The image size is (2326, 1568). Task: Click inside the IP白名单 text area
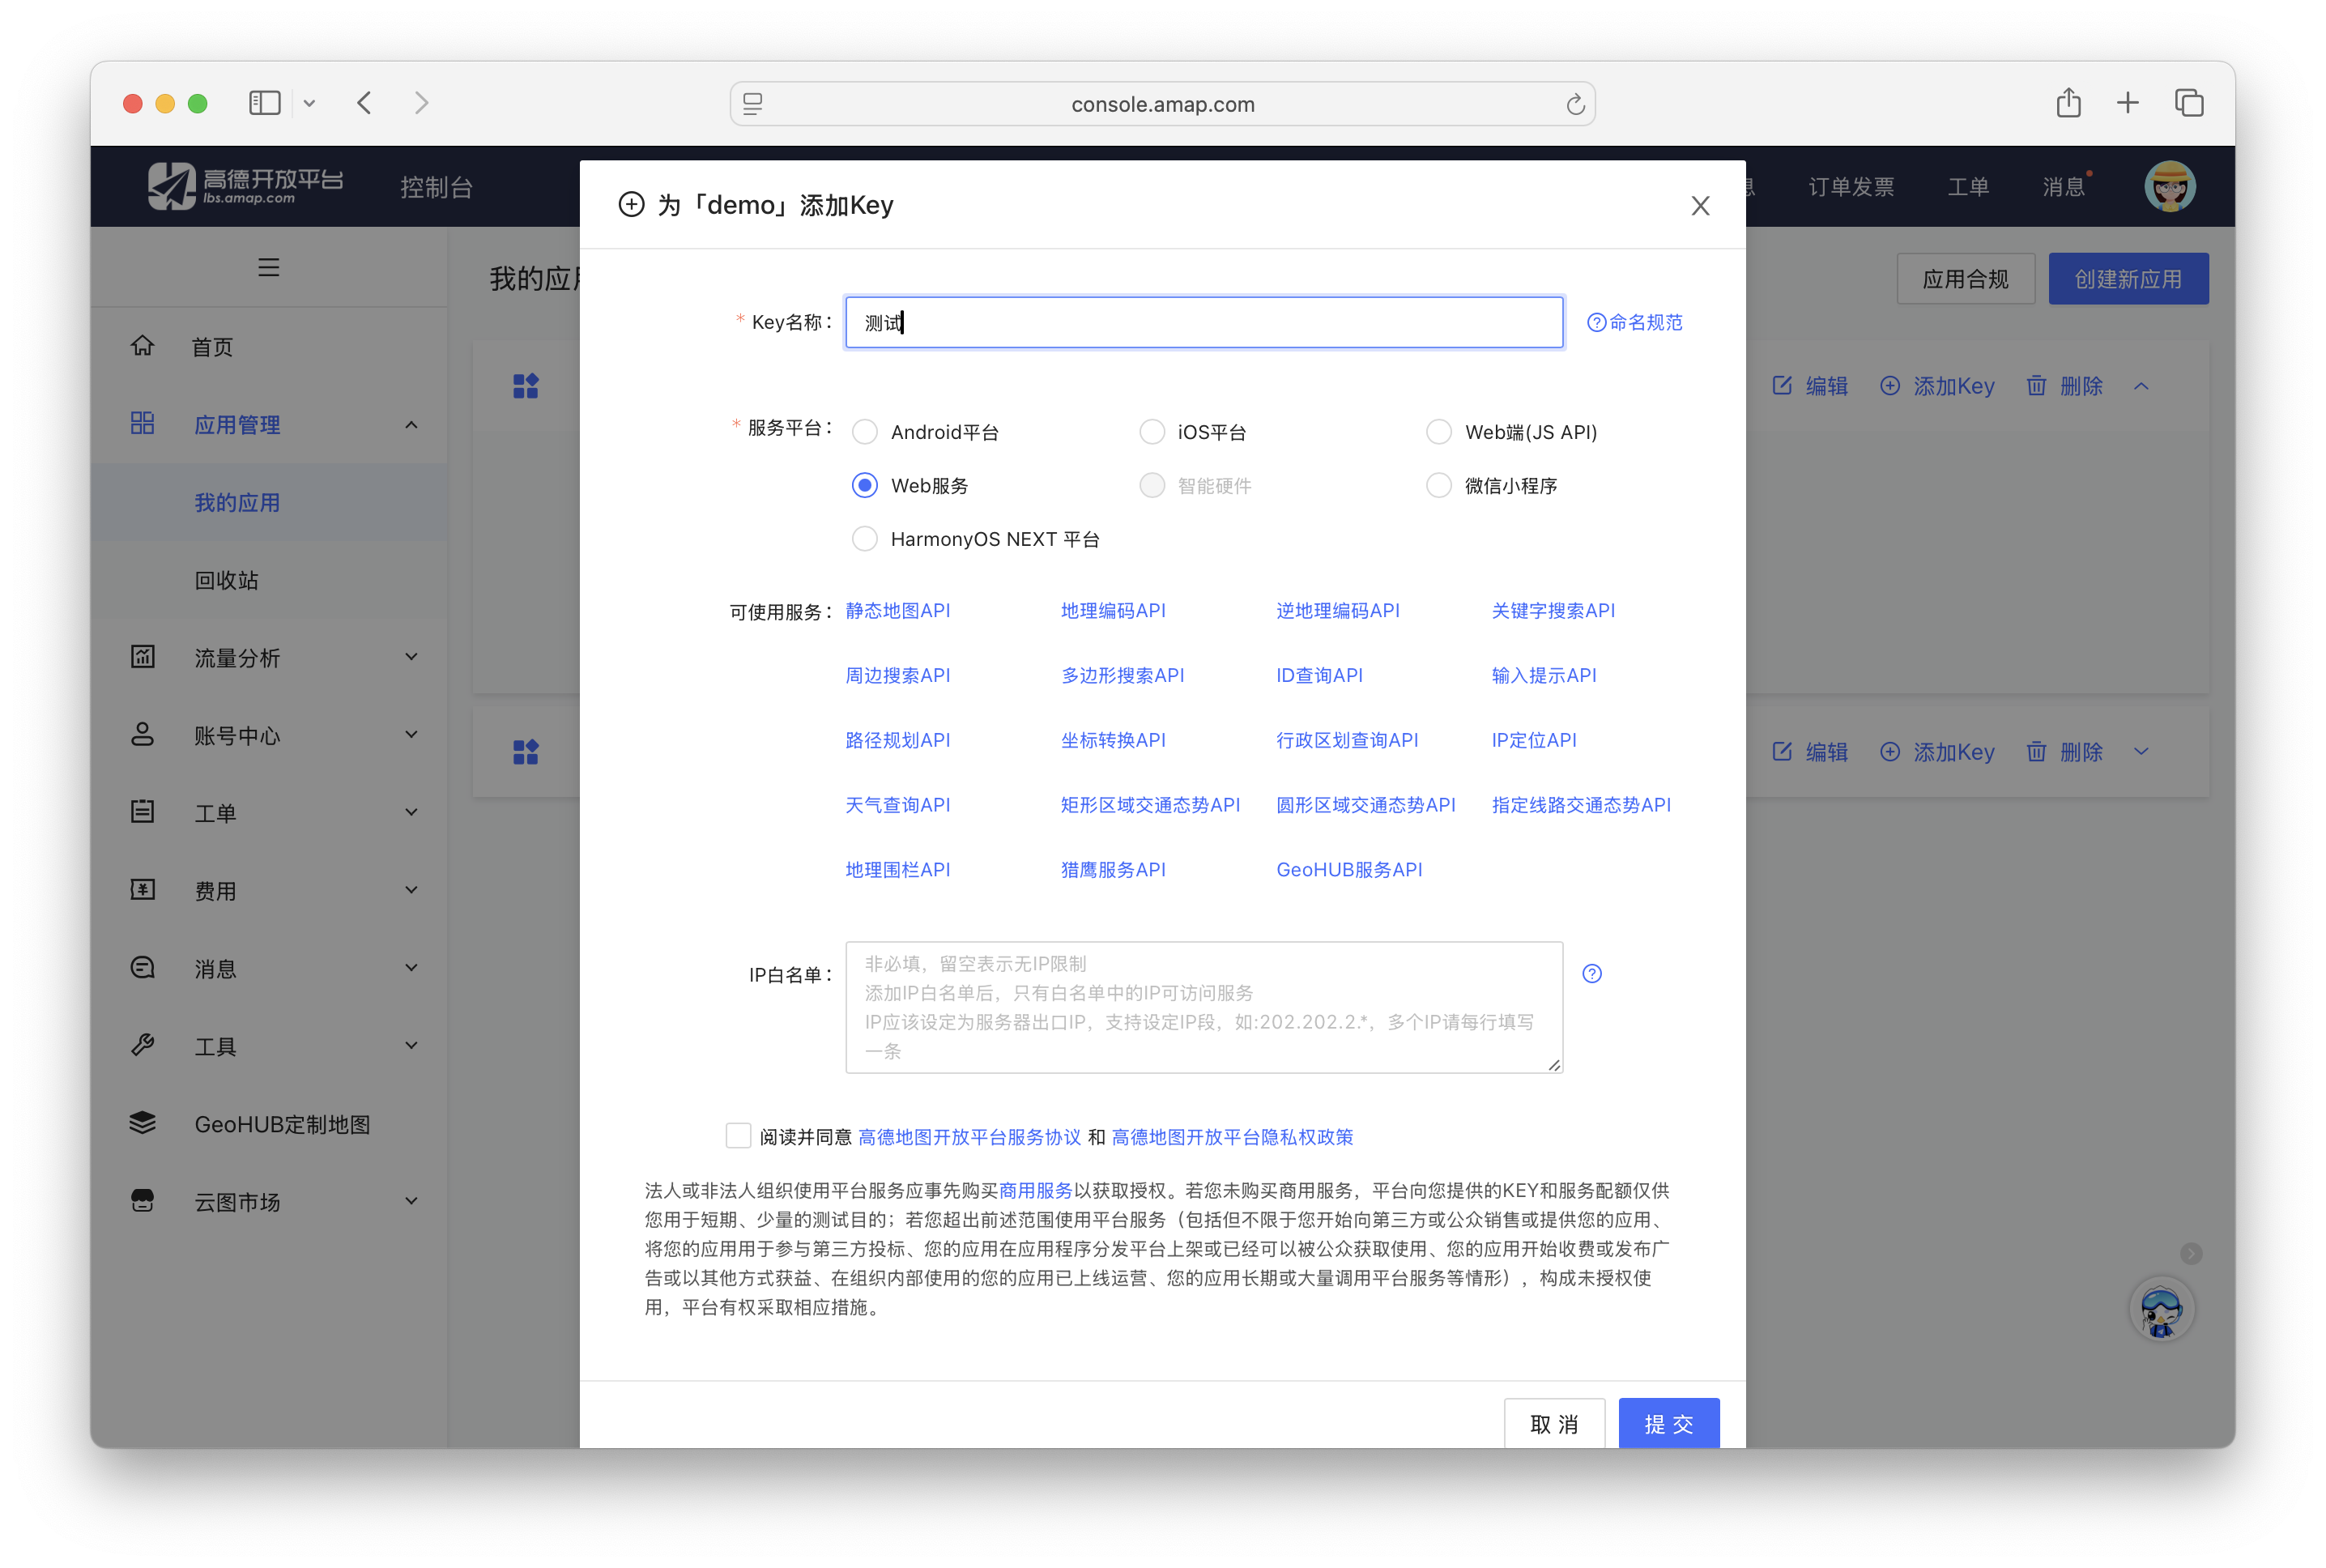[1203, 1007]
